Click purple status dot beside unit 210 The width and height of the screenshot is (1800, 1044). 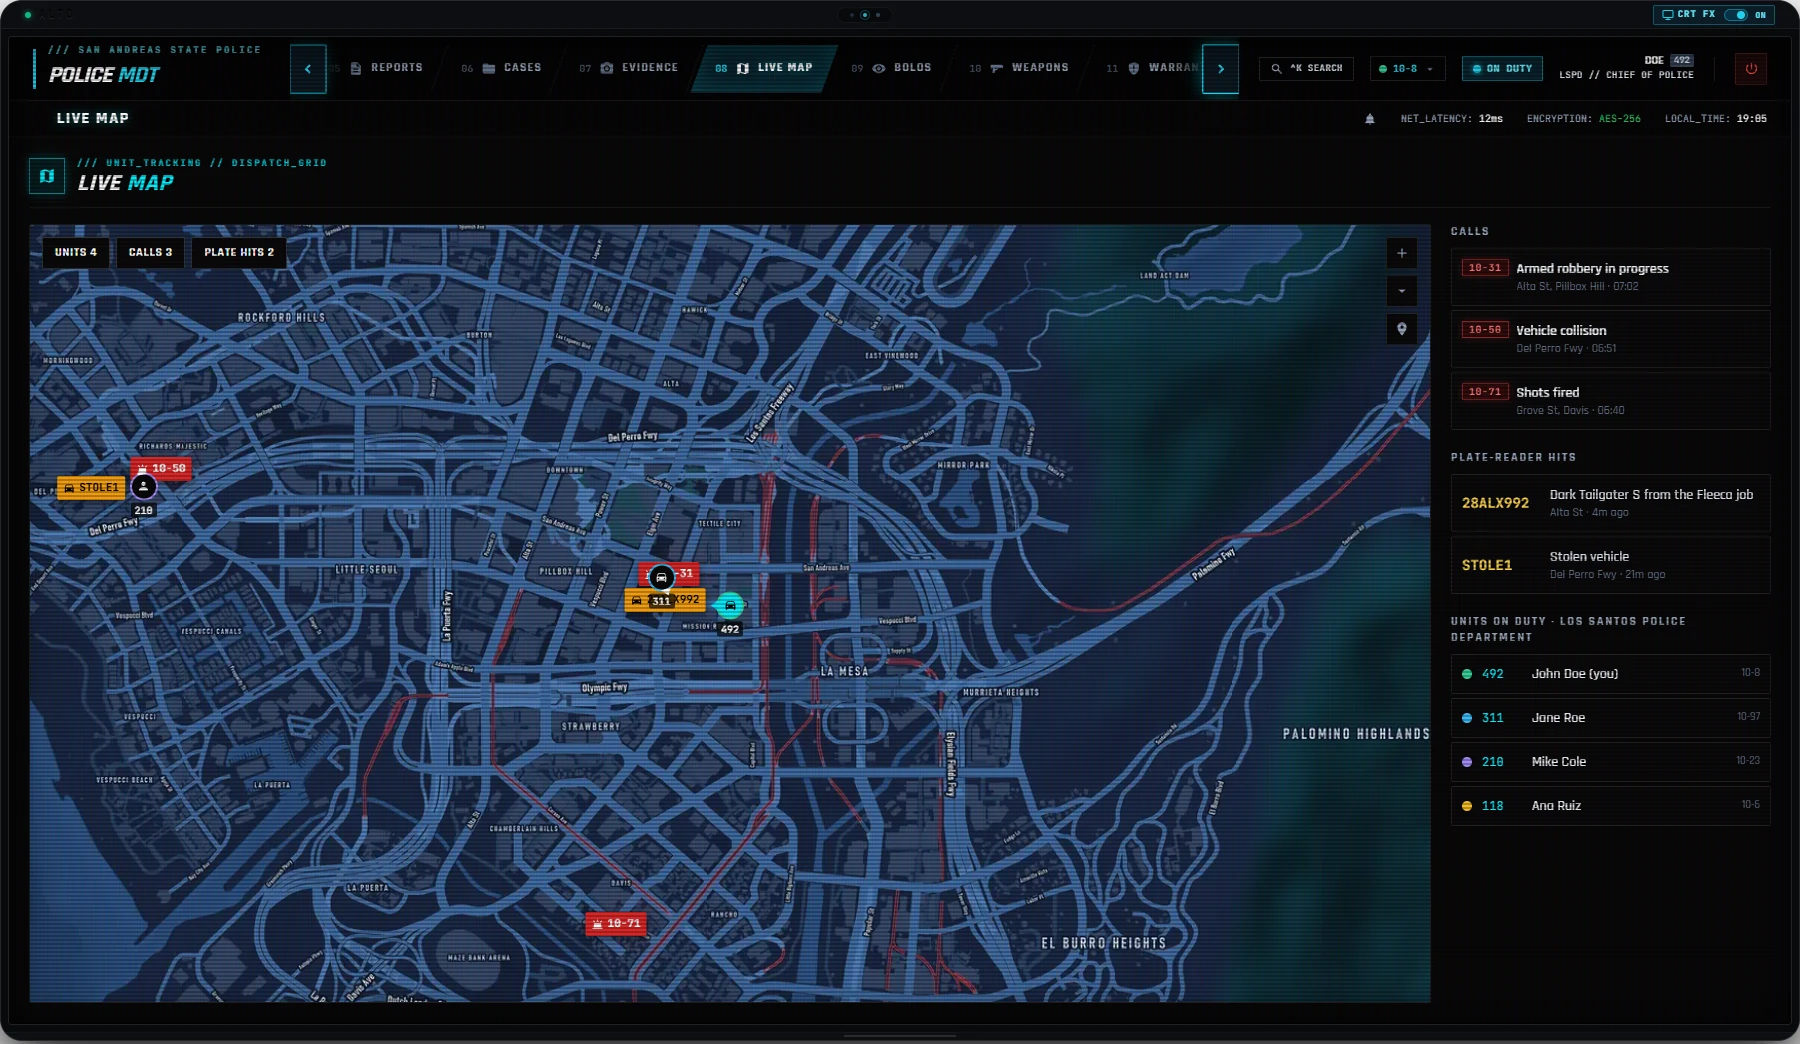tap(1467, 762)
